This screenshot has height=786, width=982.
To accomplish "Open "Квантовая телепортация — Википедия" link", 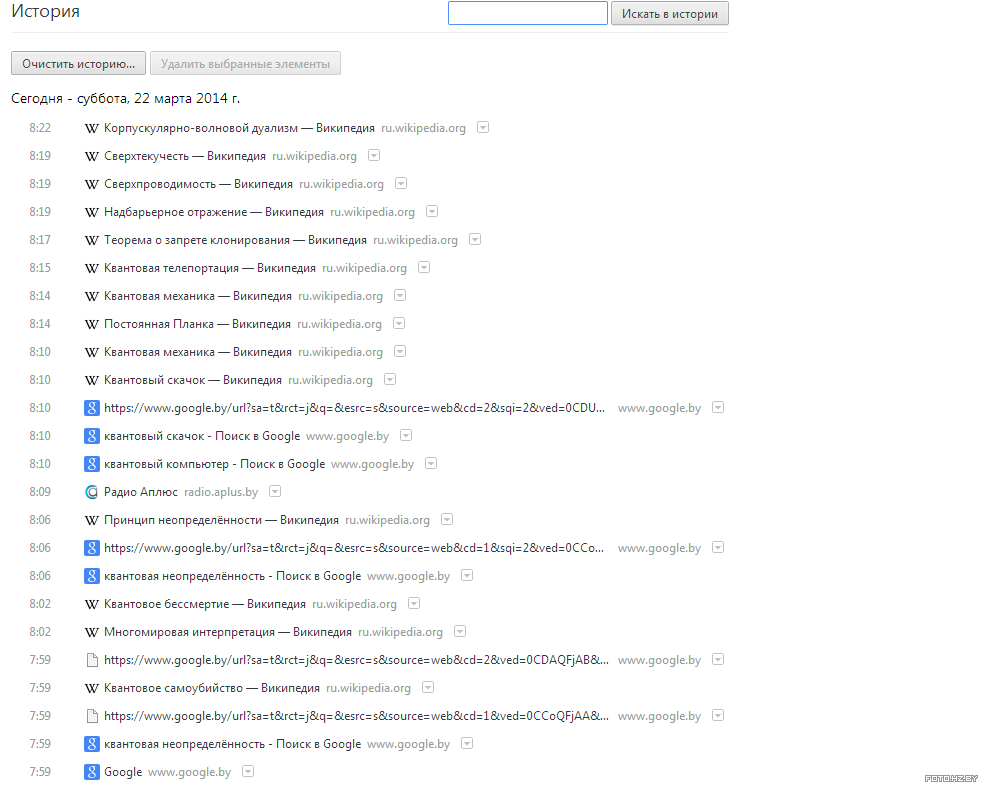I will [210, 268].
